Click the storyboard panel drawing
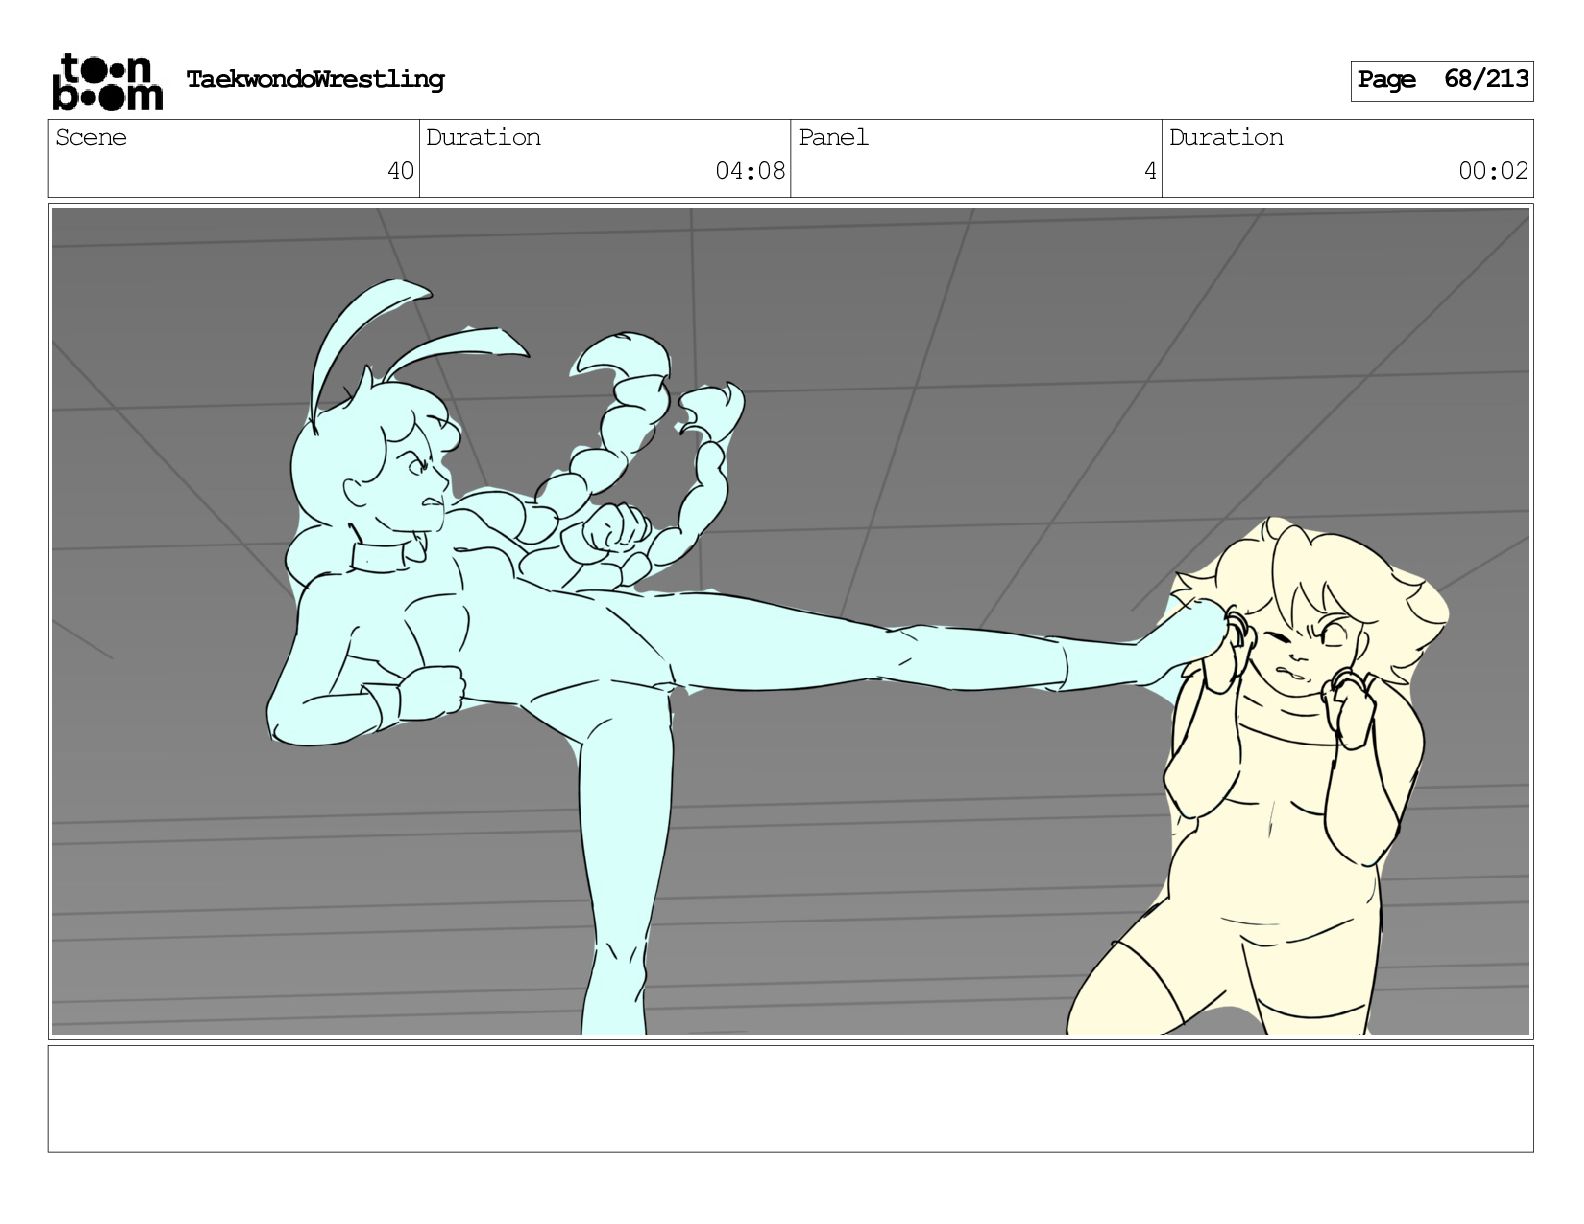 point(790,621)
